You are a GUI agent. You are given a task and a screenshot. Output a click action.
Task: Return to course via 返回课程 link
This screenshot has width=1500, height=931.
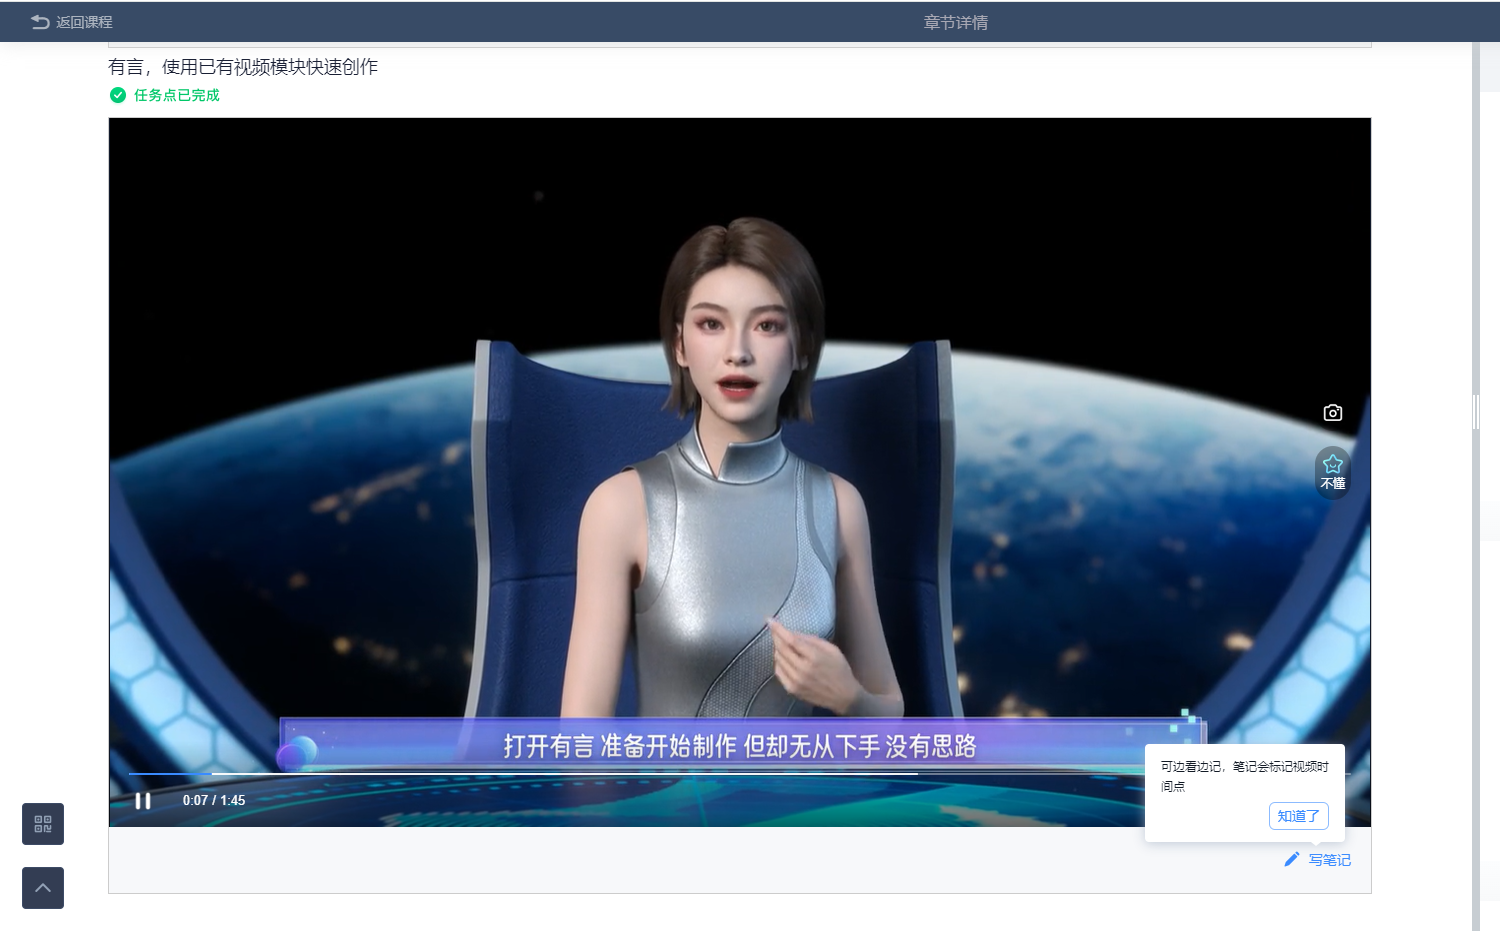pos(84,22)
